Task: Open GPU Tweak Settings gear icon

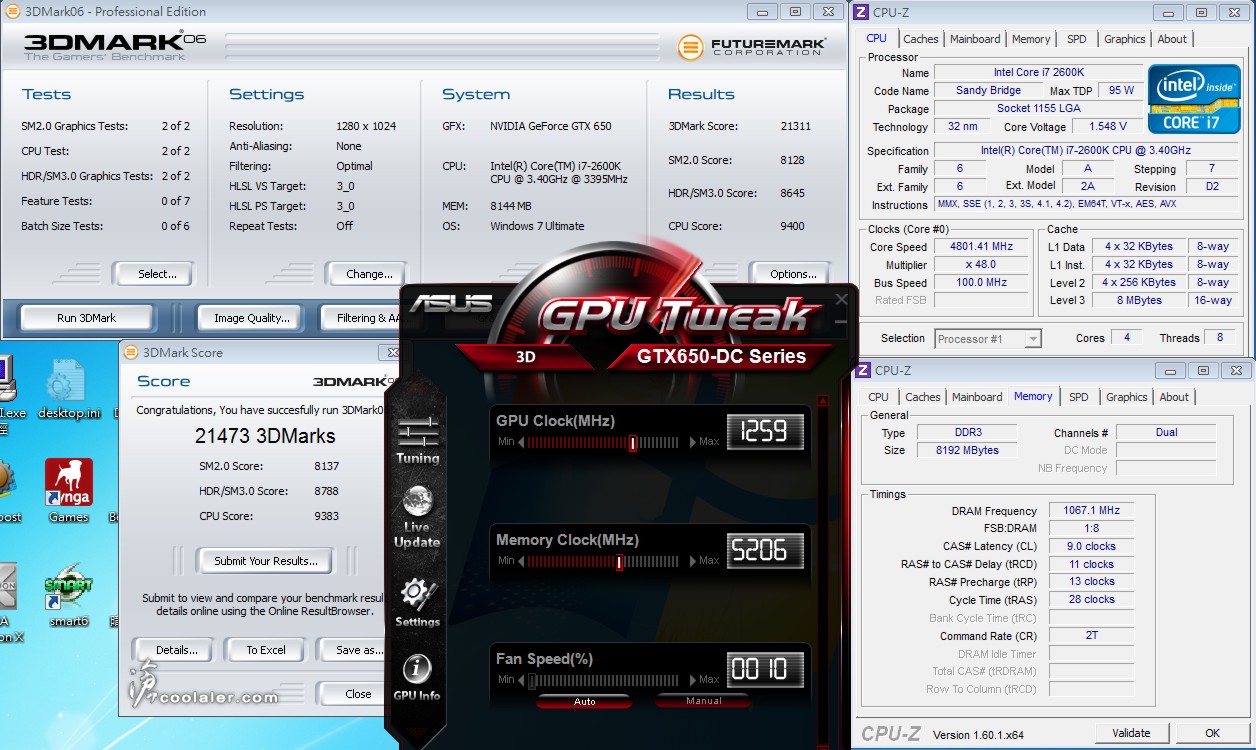Action: 418,602
